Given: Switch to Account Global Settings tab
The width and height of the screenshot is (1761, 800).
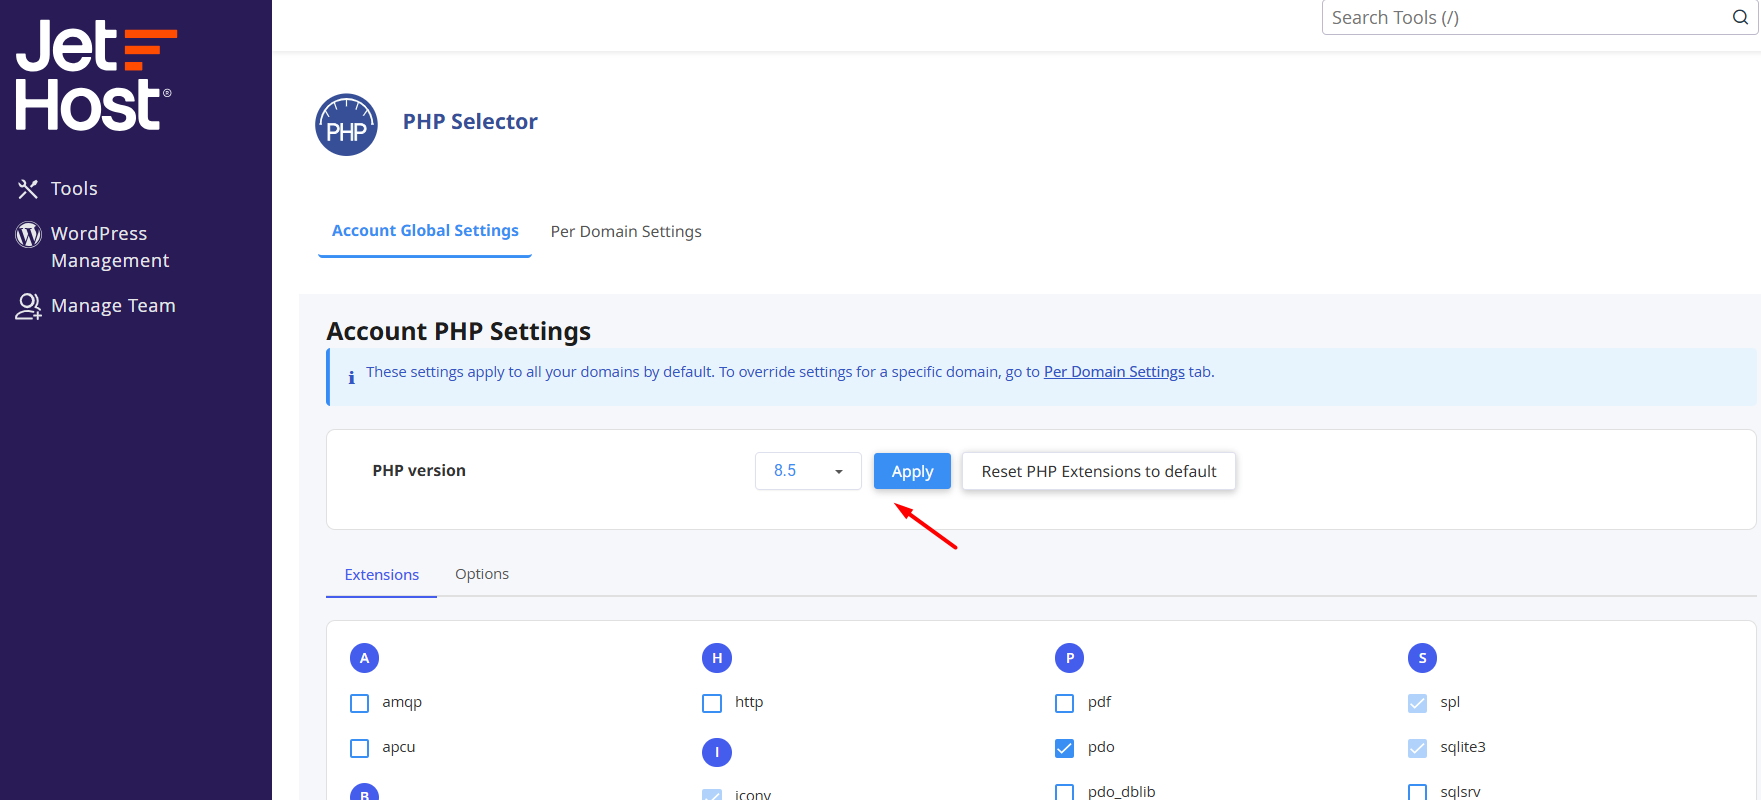Looking at the screenshot, I should 425,231.
